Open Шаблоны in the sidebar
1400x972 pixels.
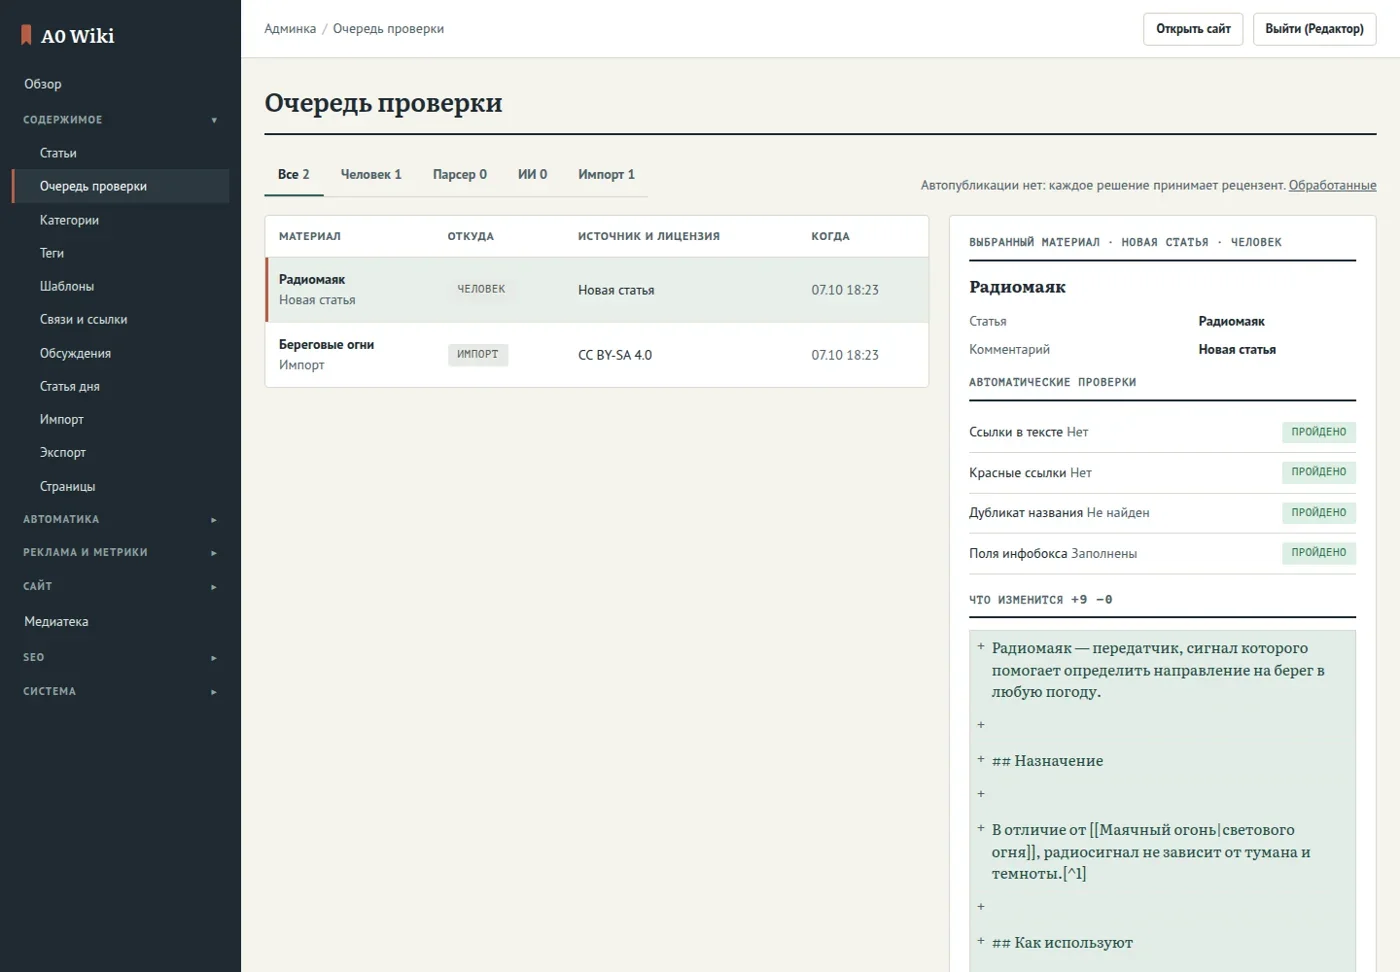click(x=120, y=286)
